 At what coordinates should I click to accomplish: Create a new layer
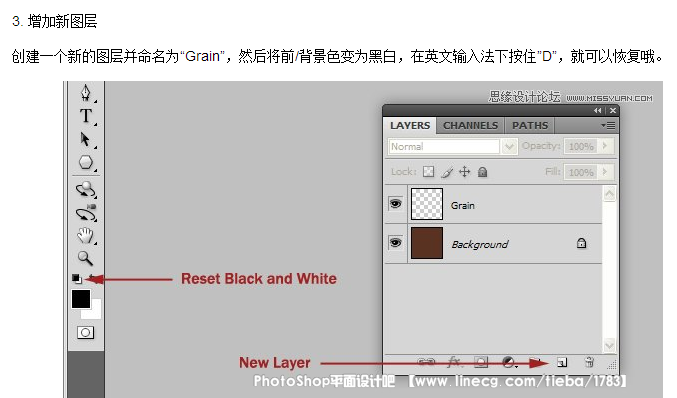click(562, 362)
